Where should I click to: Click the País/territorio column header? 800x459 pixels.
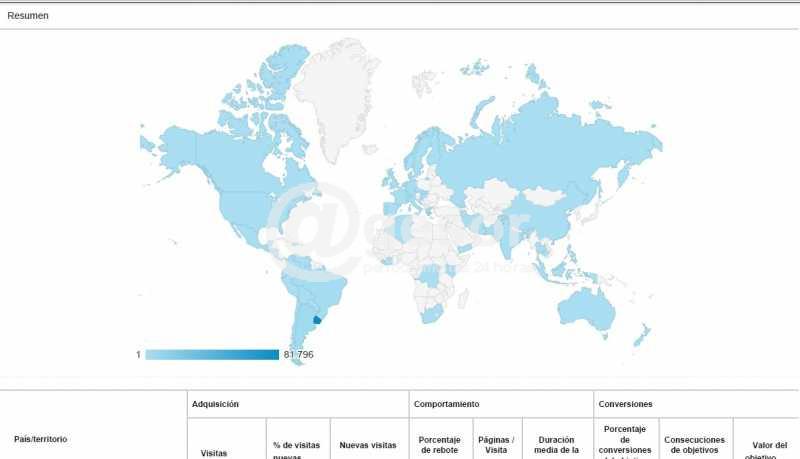[41, 439]
